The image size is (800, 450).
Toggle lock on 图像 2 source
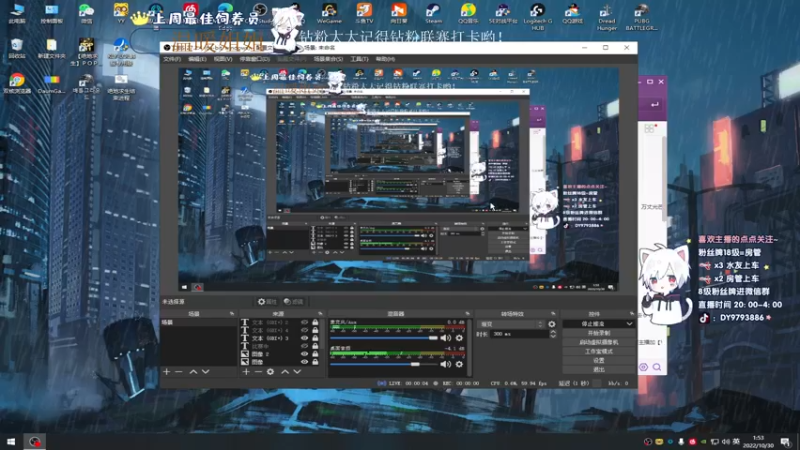315,354
